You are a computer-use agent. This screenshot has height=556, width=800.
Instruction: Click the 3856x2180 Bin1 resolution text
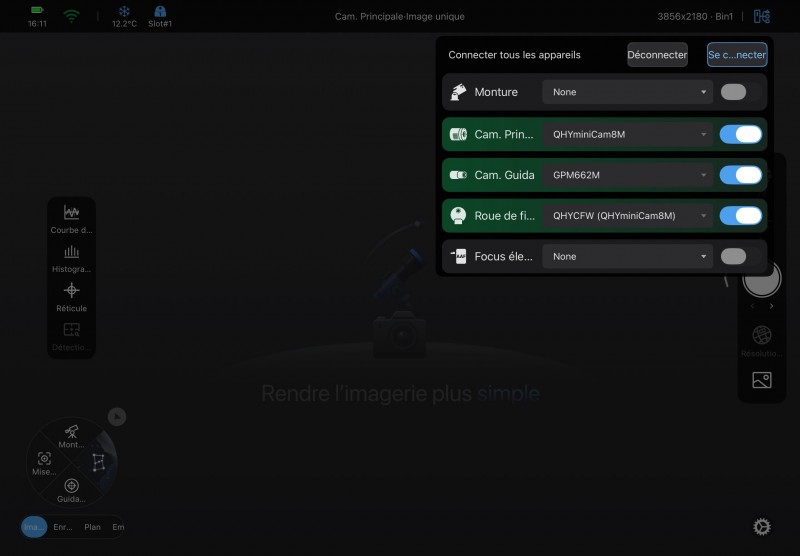[x=695, y=16]
